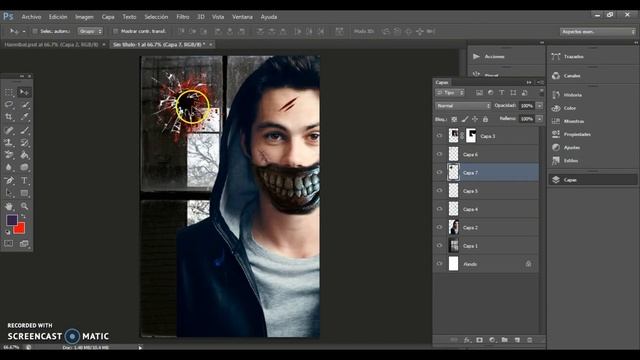Image resolution: width=640 pixels, height=360 pixels.
Task: Select the Sponge tool
Action: pyautogui.click(x=24, y=167)
